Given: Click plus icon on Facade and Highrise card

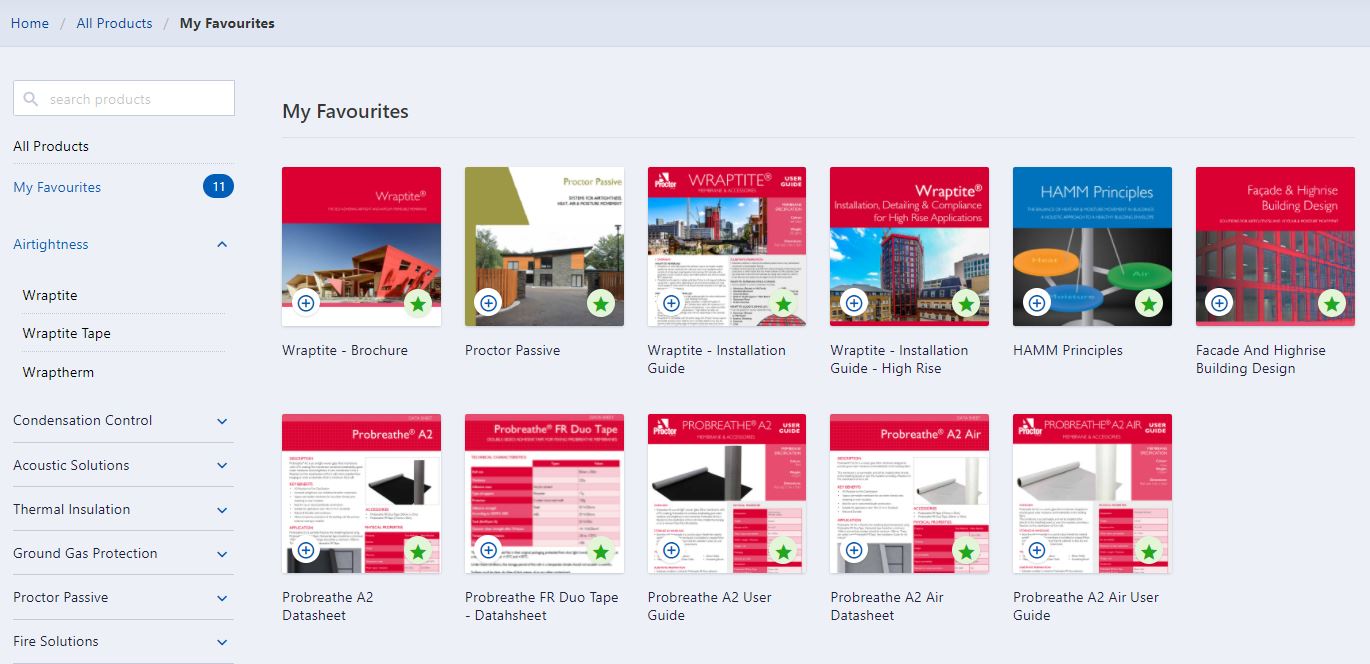Looking at the screenshot, I should pyautogui.click(x=1219, y=302).
